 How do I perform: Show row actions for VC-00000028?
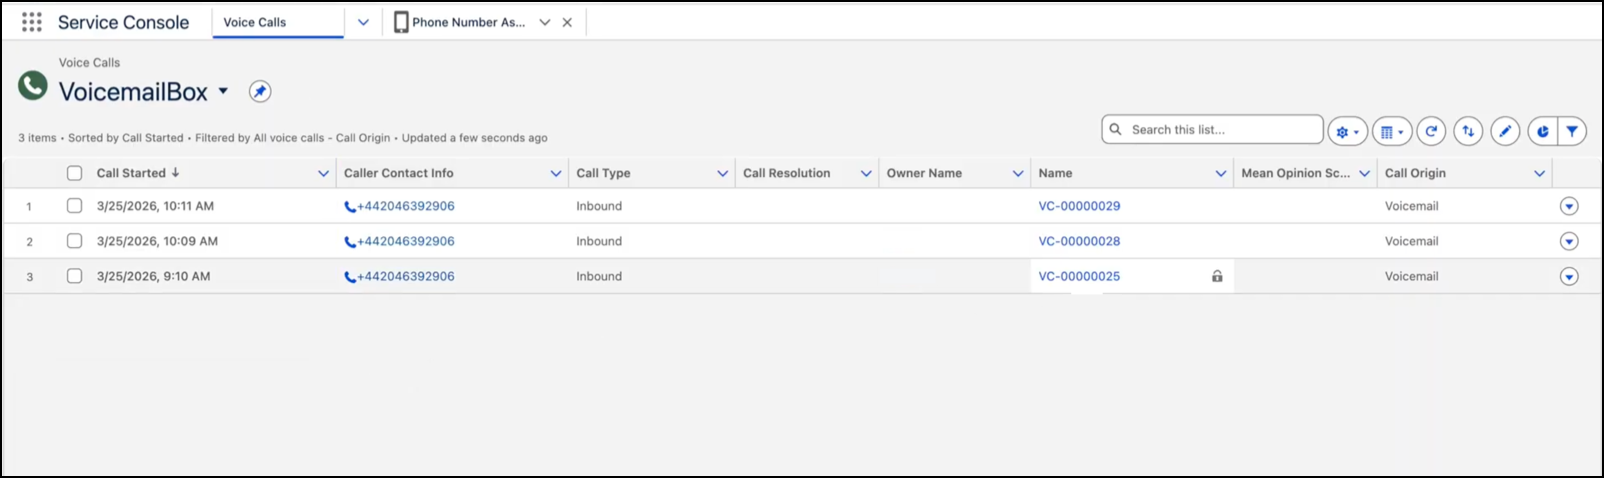point(1569,241)
